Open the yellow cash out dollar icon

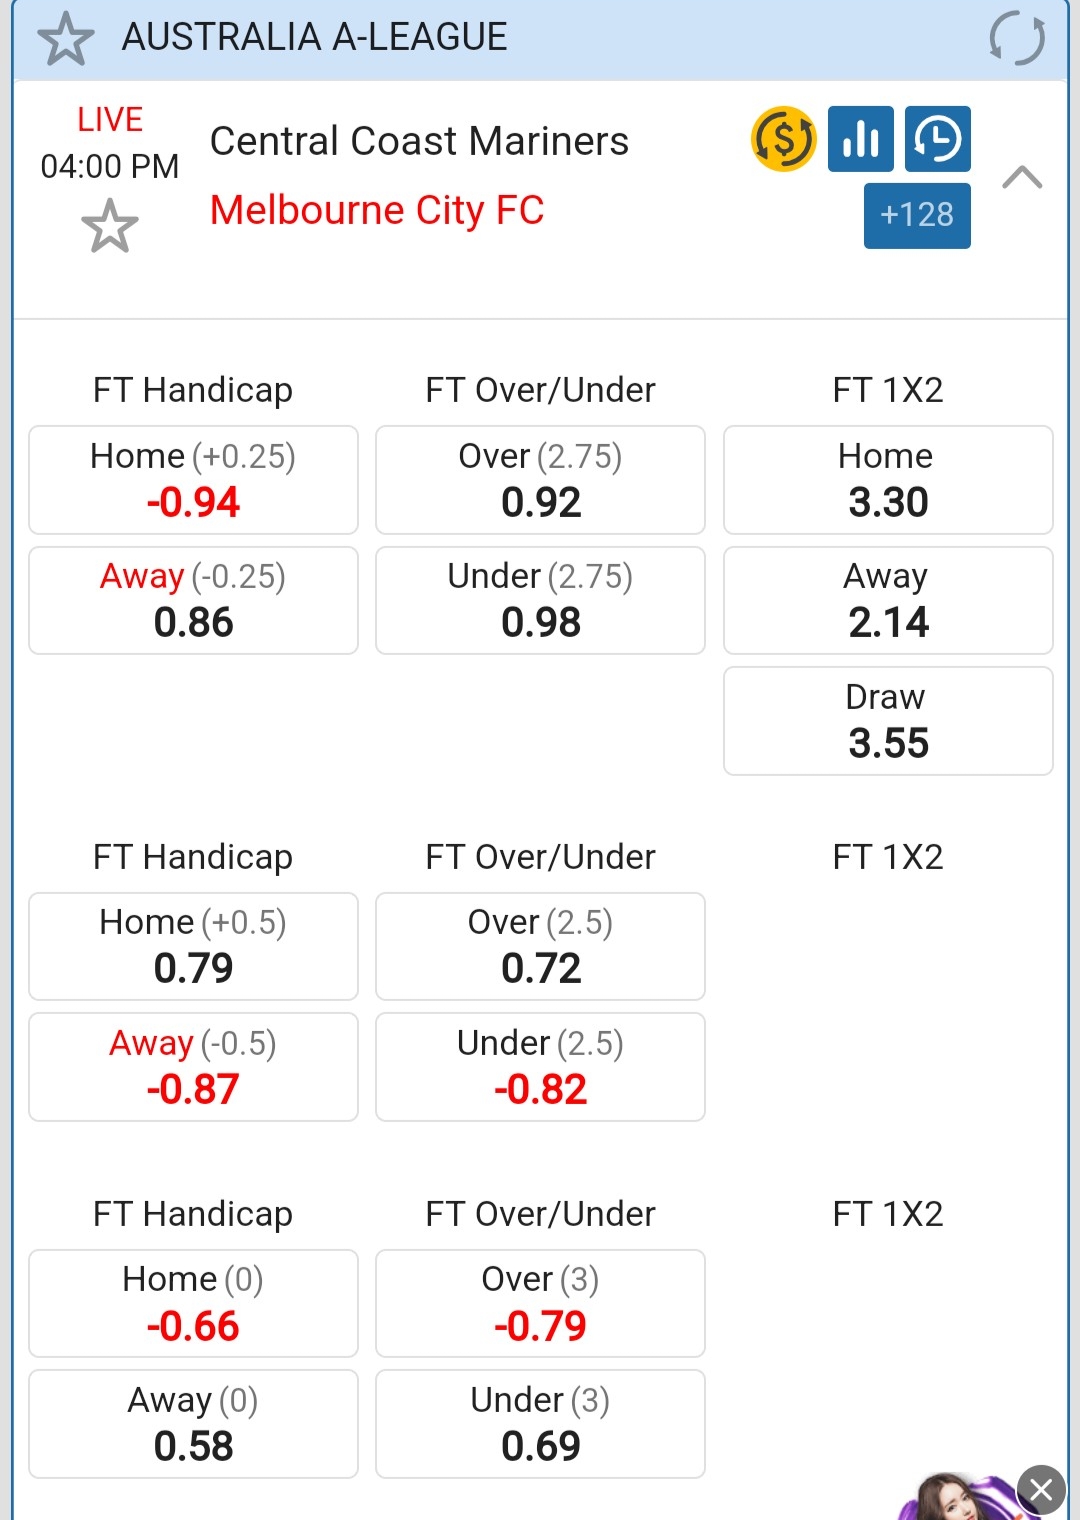(x=783, y=139)
